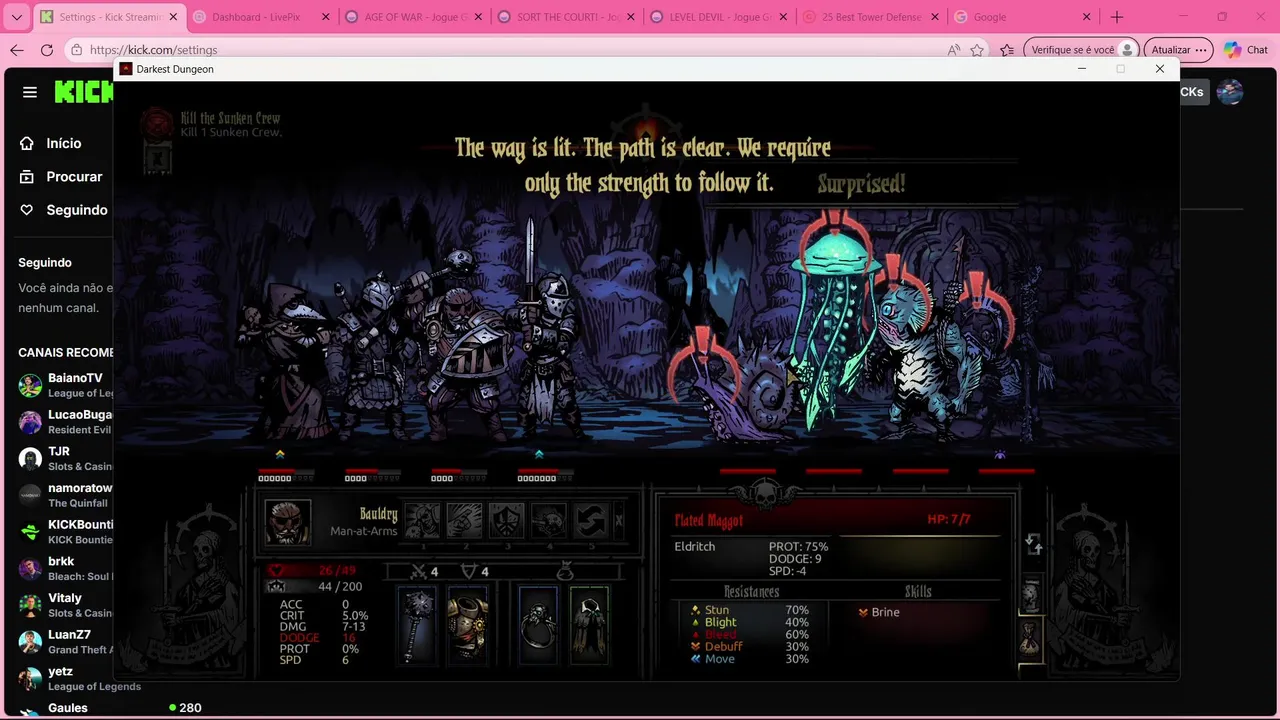Viewport: 1280px width, 720px height.
Task: Switch to LEVEL DEVIL browser tab
Action: 719,17
